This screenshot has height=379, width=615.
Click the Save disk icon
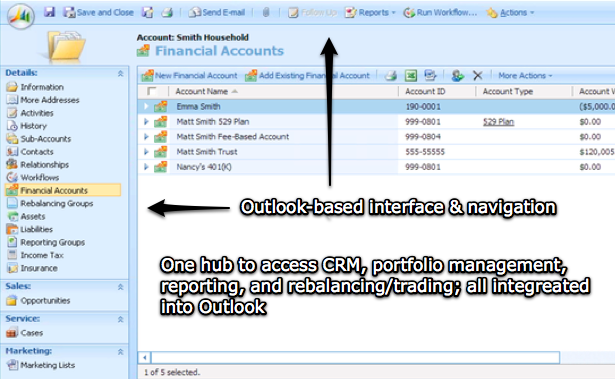tap(49, 12)
